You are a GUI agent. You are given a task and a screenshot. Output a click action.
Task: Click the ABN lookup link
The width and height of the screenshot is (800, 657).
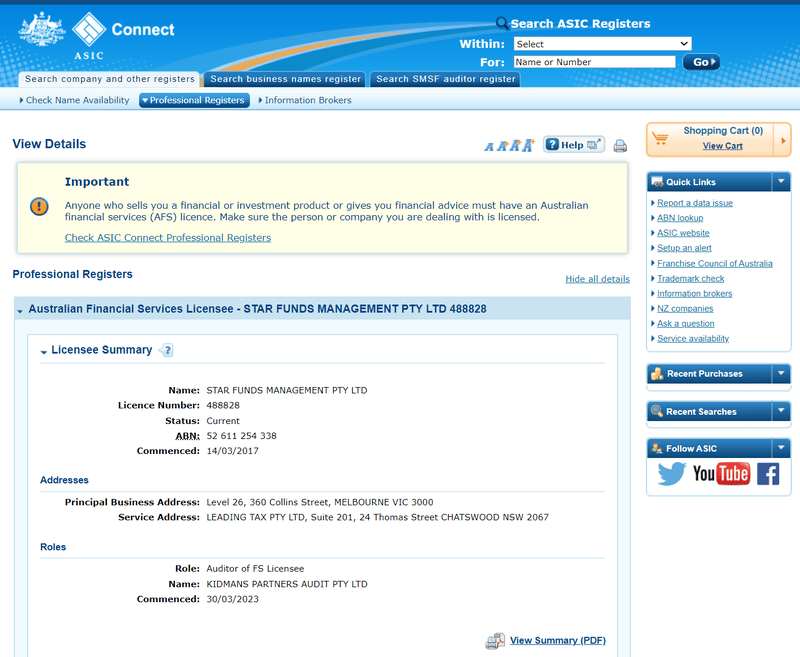pyautogui.click(x=680, y=218)
